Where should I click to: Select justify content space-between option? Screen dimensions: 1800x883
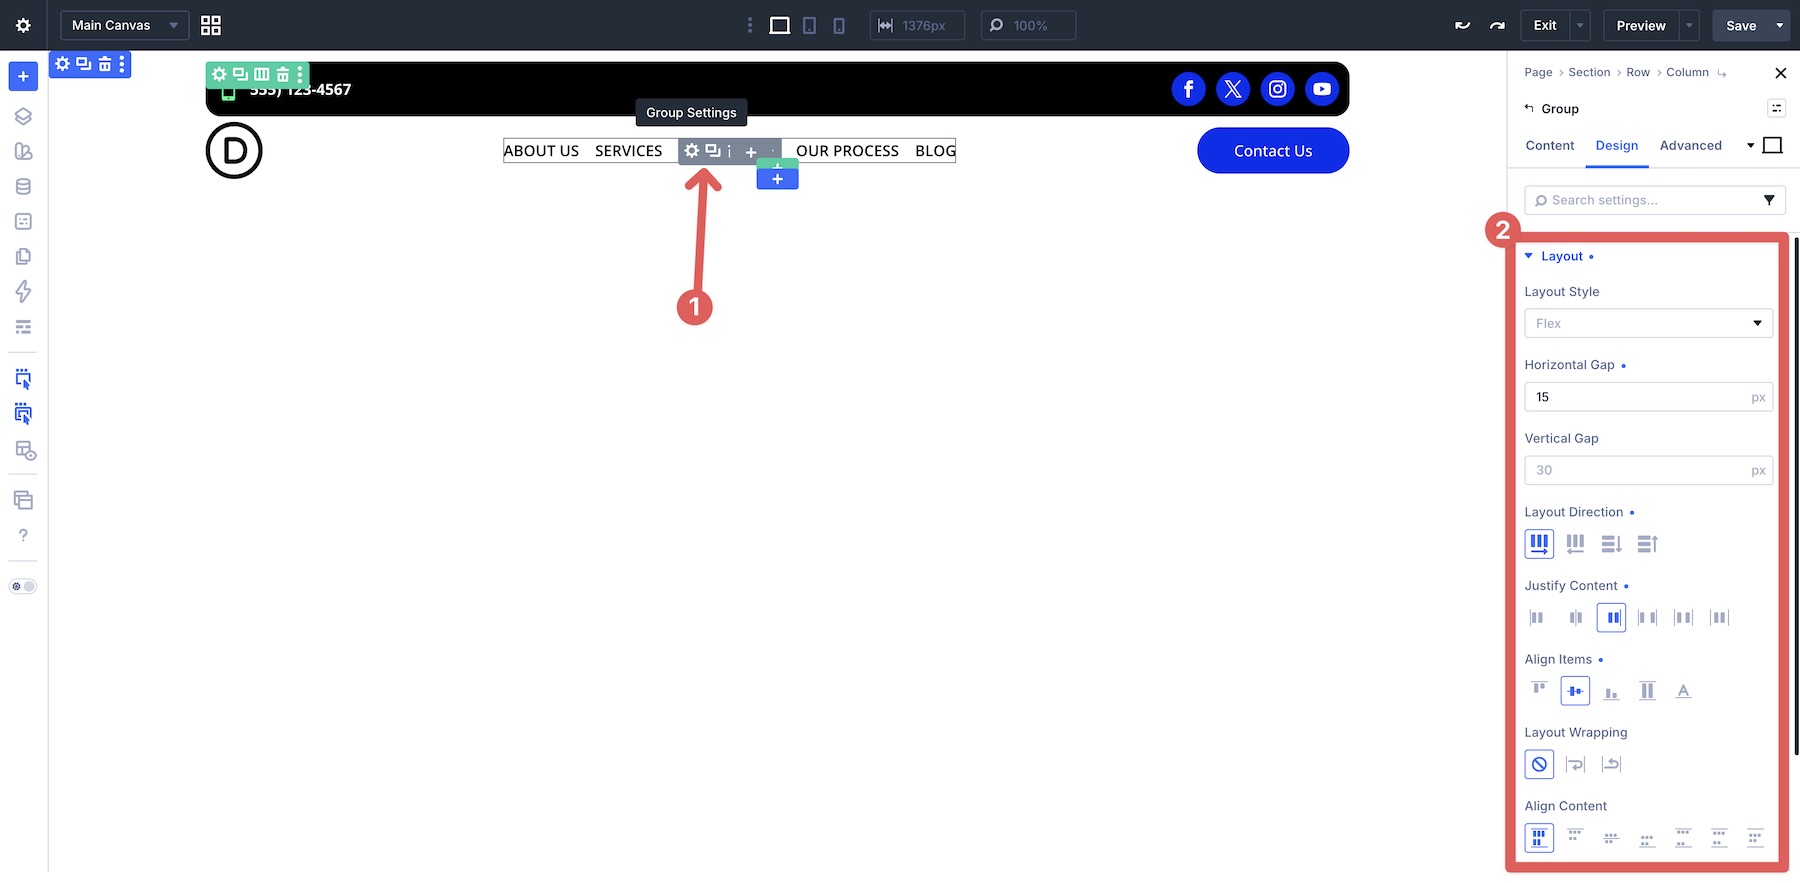(x=1647, y=618)
